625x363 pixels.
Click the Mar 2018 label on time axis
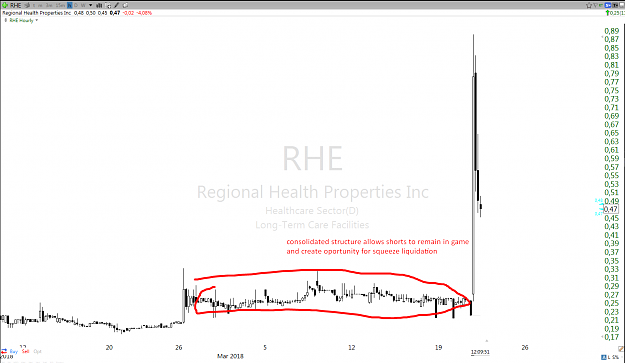coord(230,356)
